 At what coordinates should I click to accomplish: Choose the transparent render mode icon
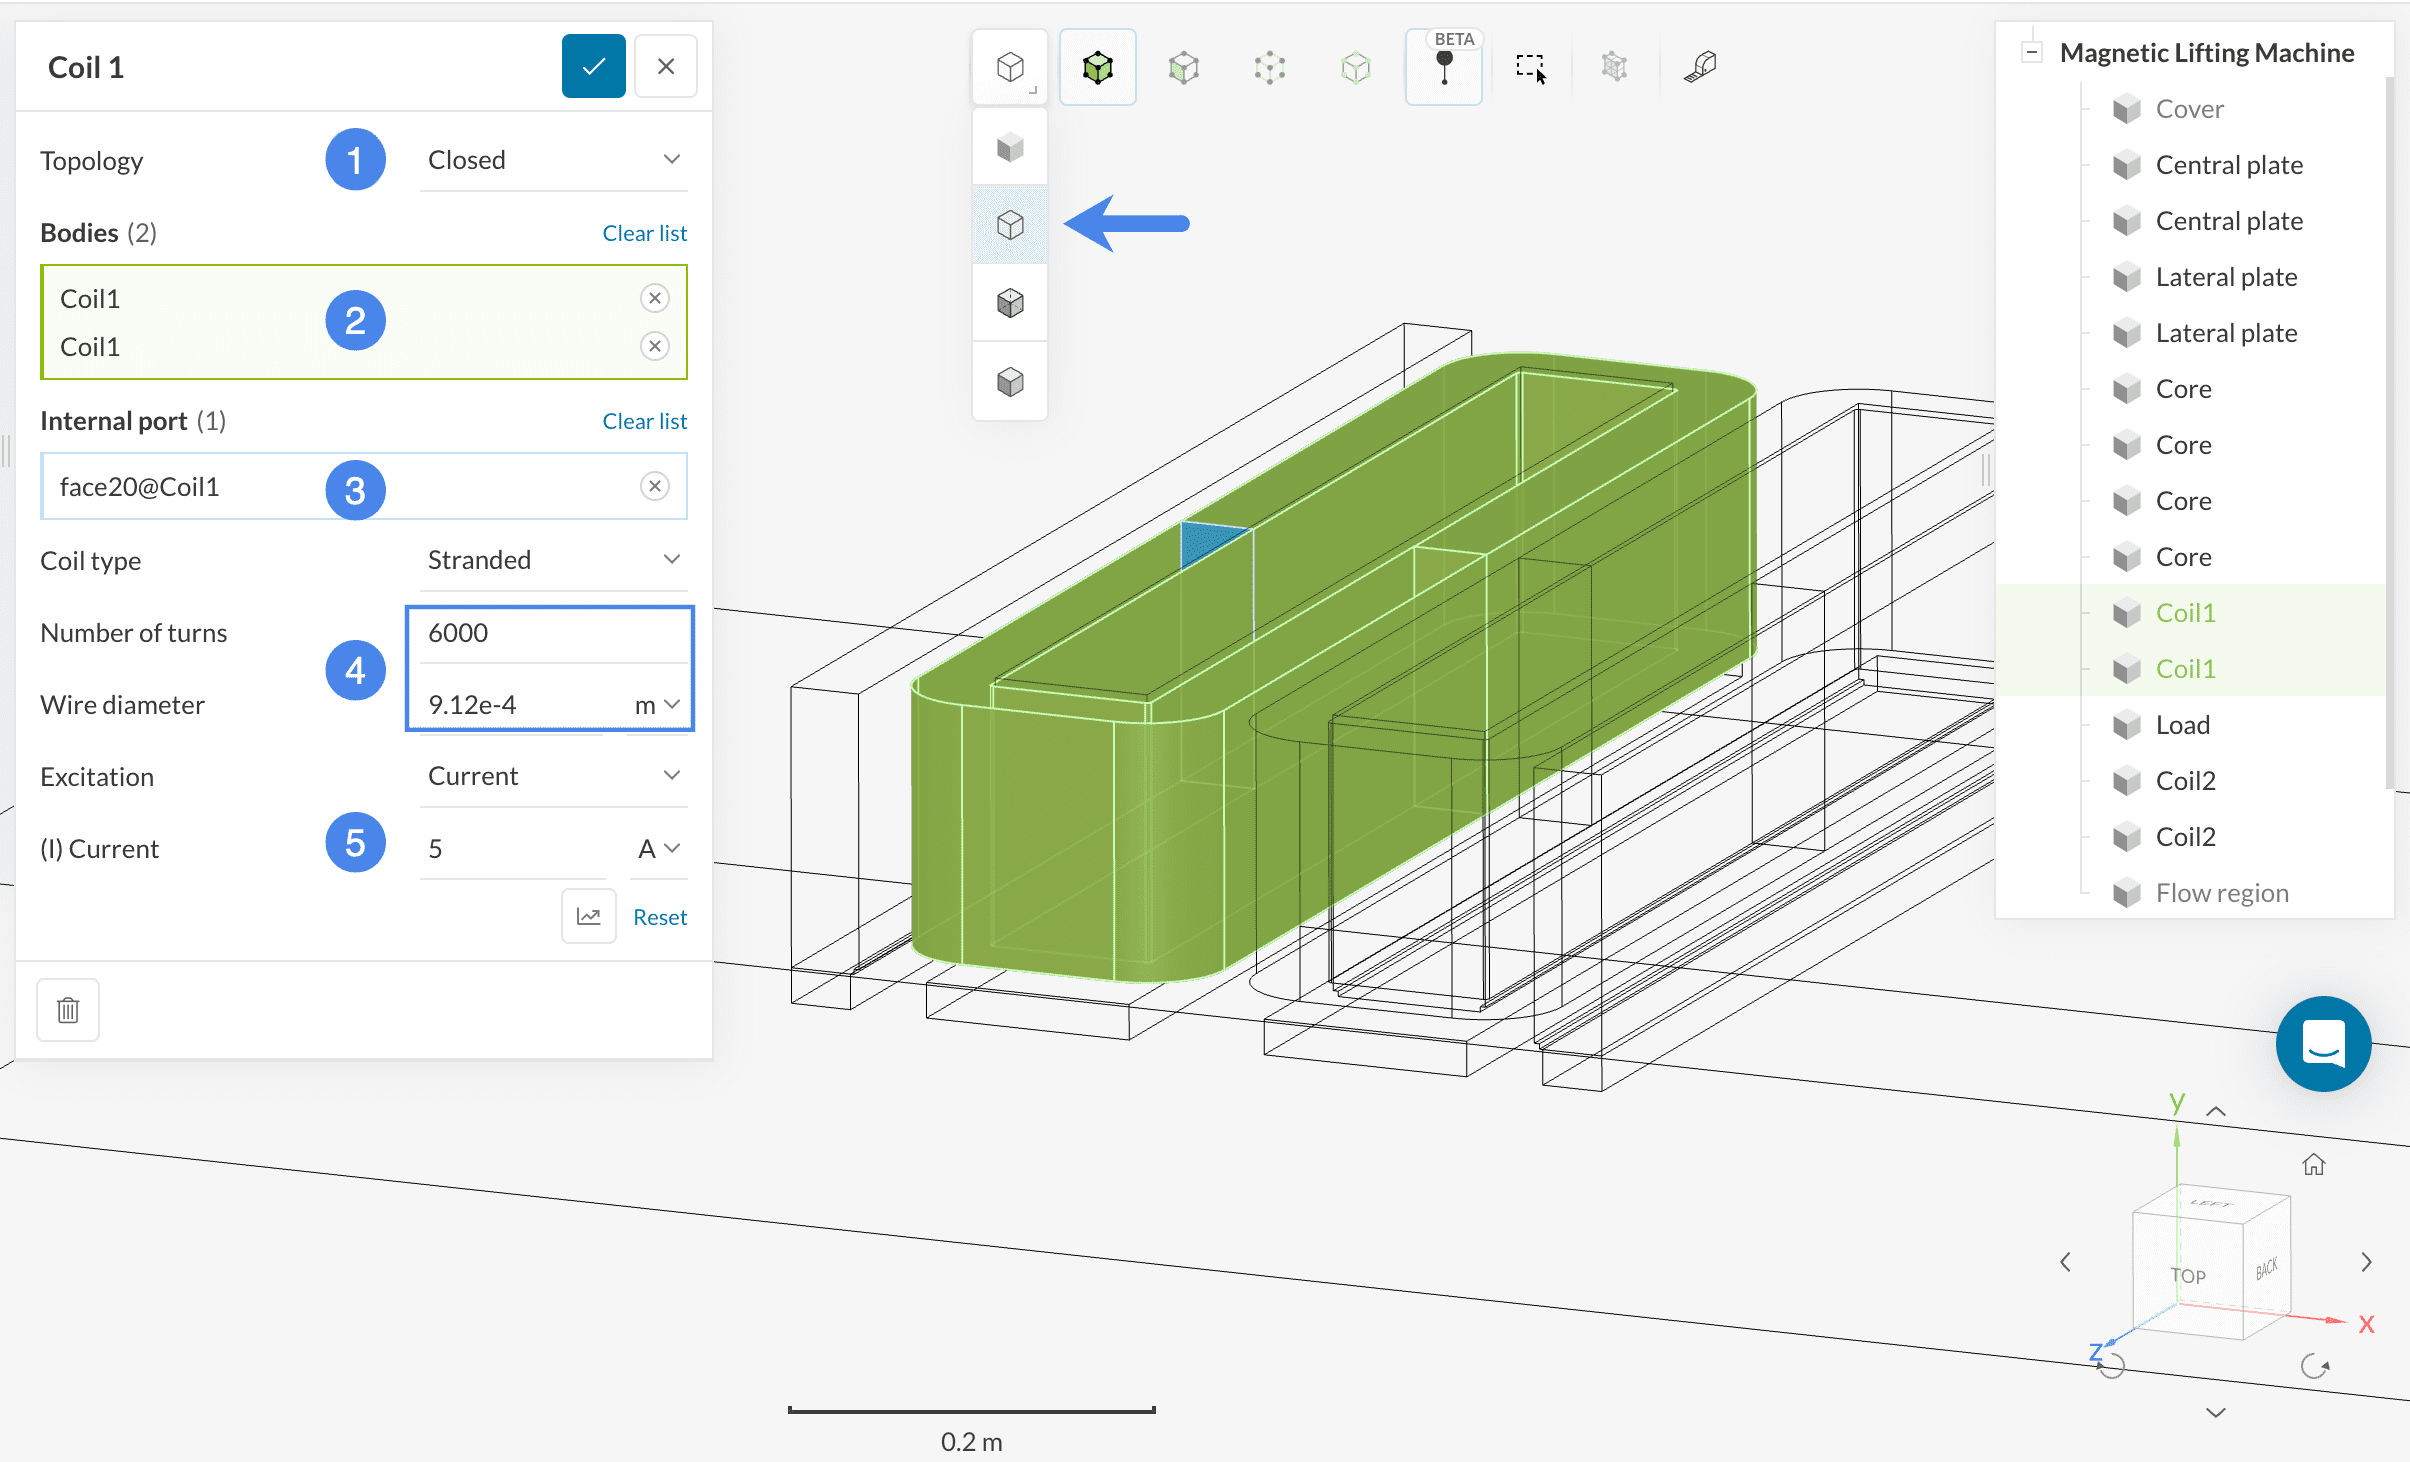[1010, 224]
